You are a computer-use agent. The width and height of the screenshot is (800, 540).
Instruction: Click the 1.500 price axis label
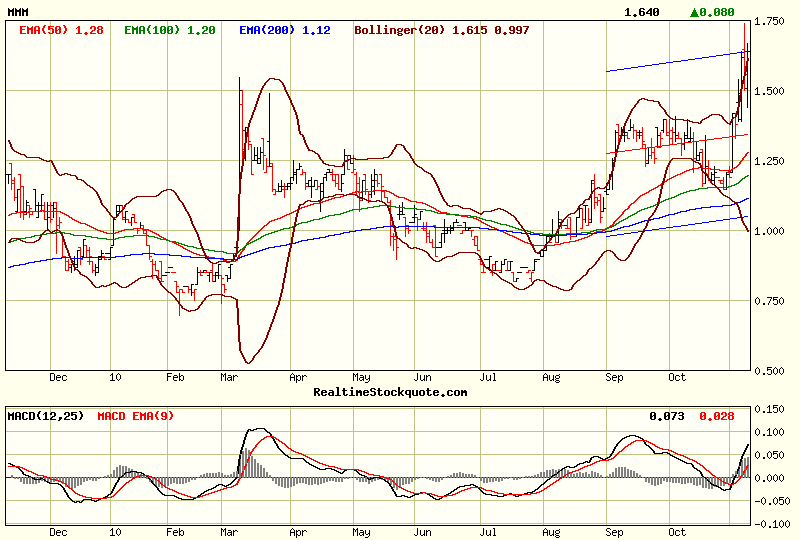[769, 91]
